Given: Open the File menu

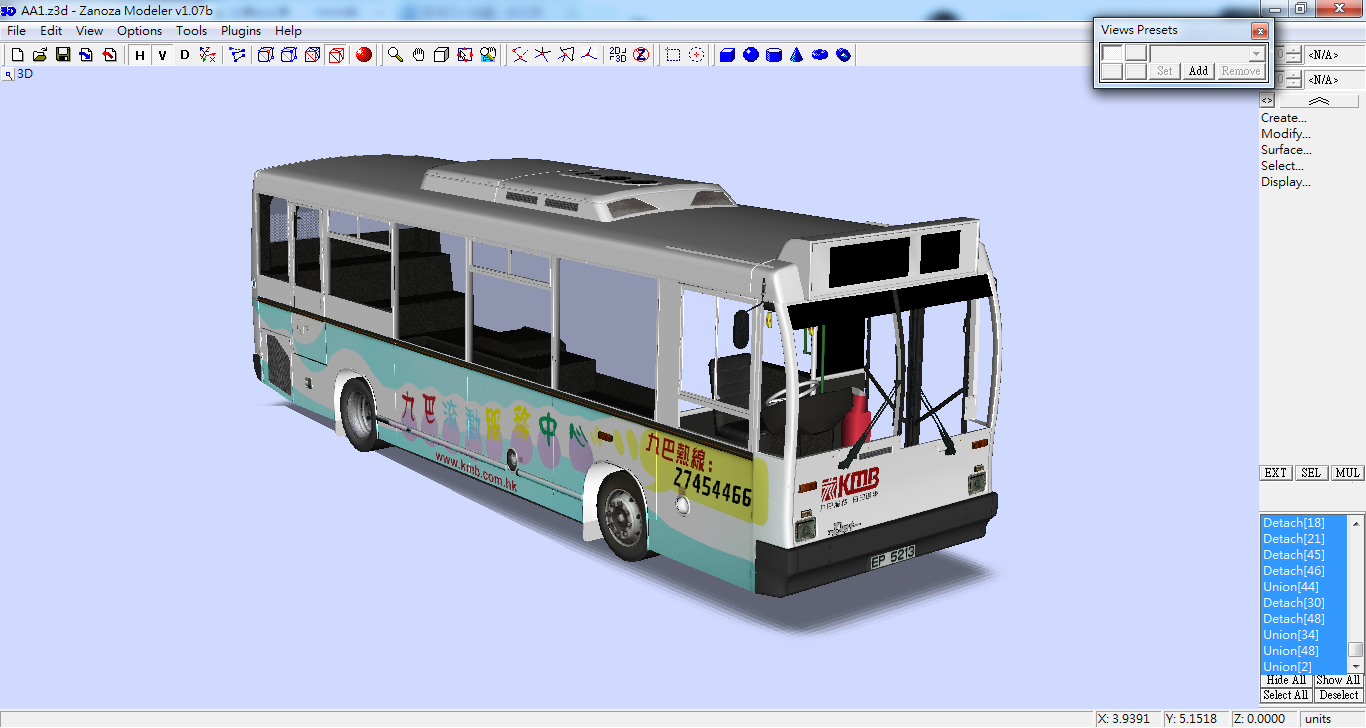Looking at the screenshot, I should click(16, 31).
